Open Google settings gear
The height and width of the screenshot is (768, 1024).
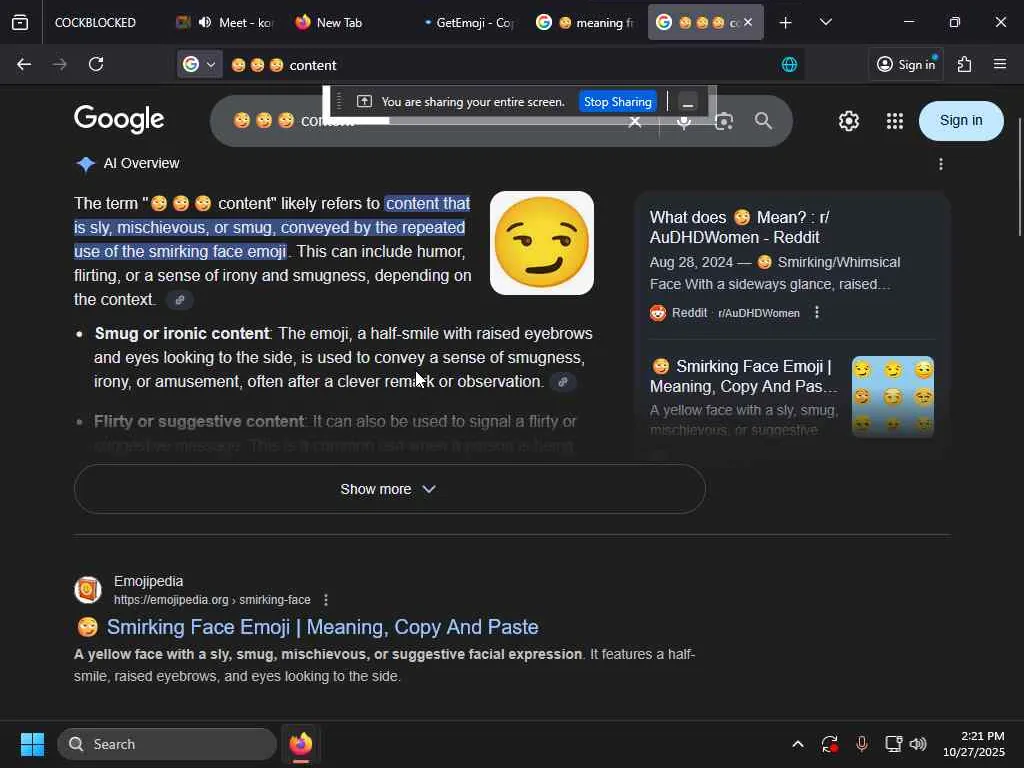pos(848,121)
